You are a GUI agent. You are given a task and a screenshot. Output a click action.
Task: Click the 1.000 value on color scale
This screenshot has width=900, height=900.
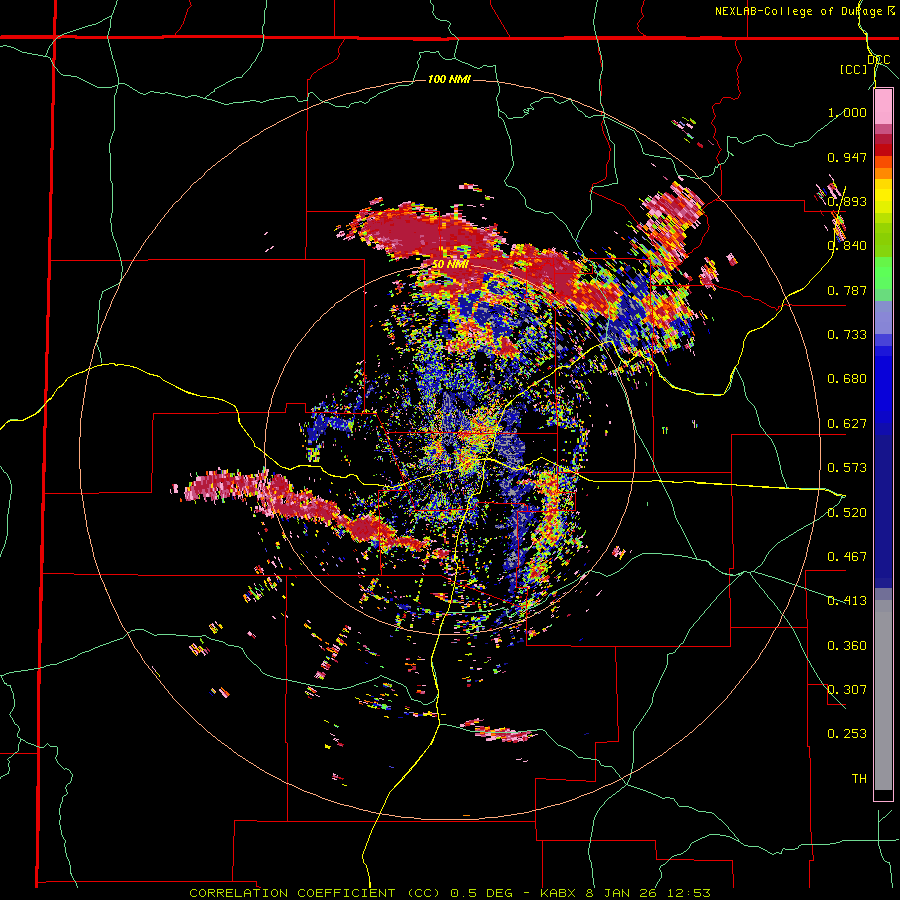pos(847,112)
